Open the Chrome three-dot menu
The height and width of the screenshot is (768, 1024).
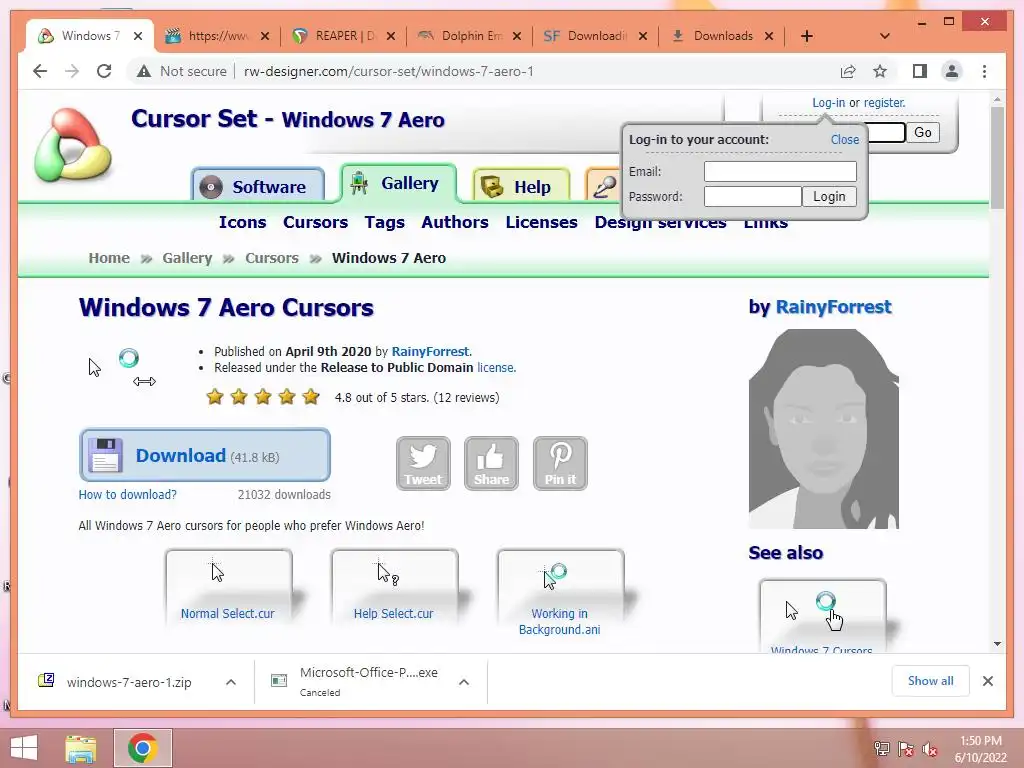point(984,71)
